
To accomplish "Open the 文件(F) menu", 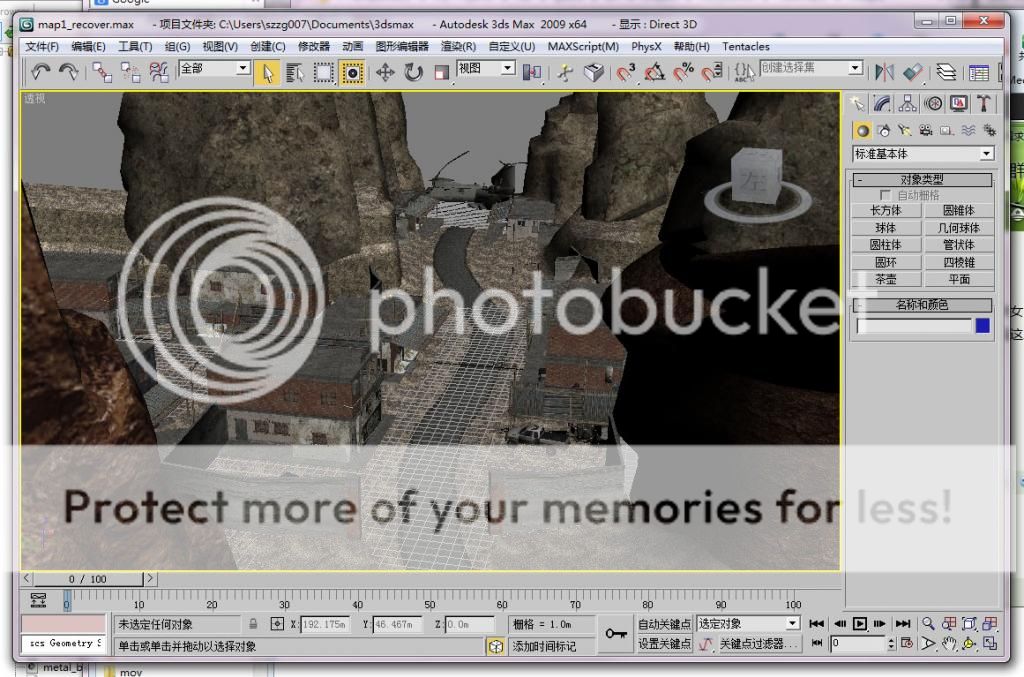I will pos(42,46).
